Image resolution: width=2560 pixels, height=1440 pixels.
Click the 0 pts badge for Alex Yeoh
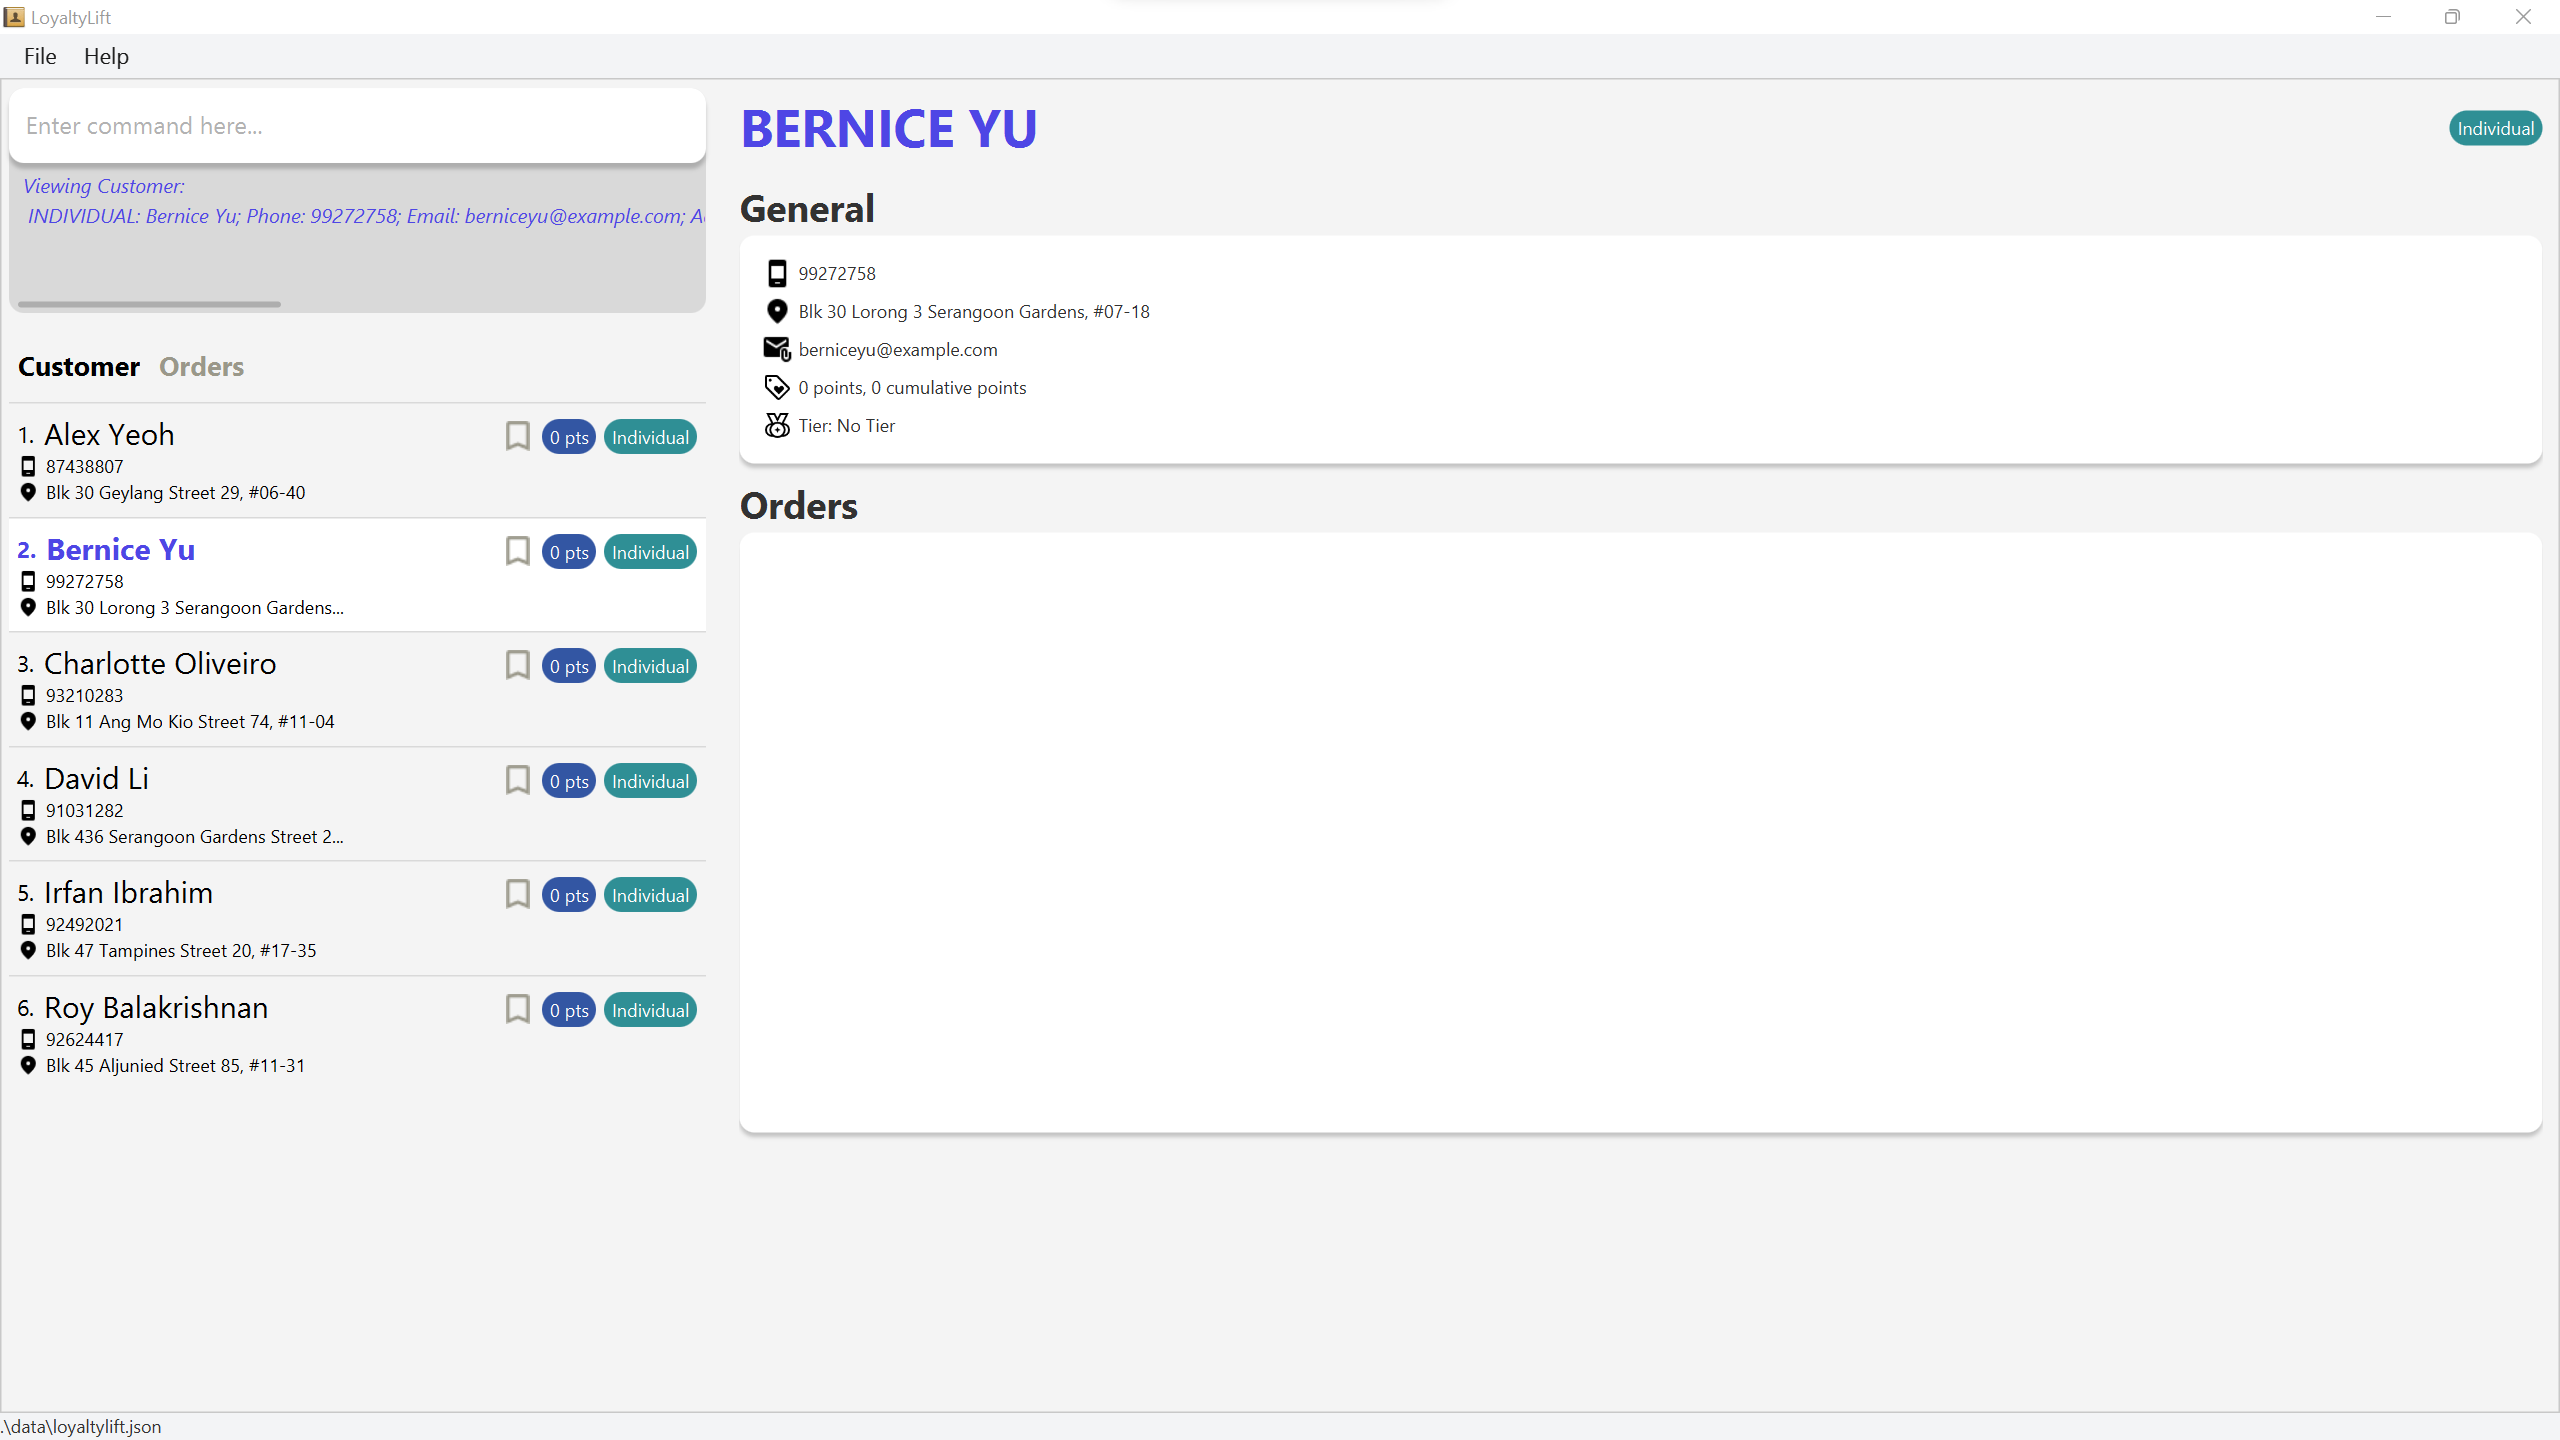tap(569, 437)
